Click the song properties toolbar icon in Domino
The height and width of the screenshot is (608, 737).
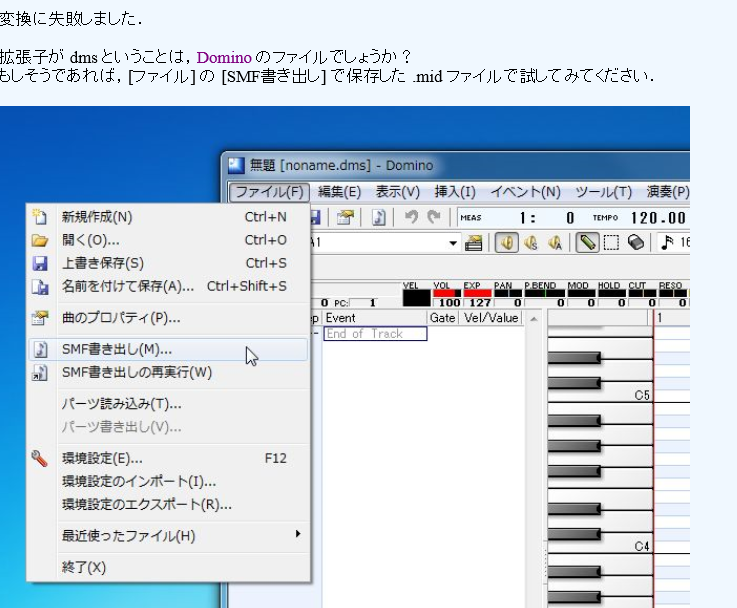coord(345,217)
